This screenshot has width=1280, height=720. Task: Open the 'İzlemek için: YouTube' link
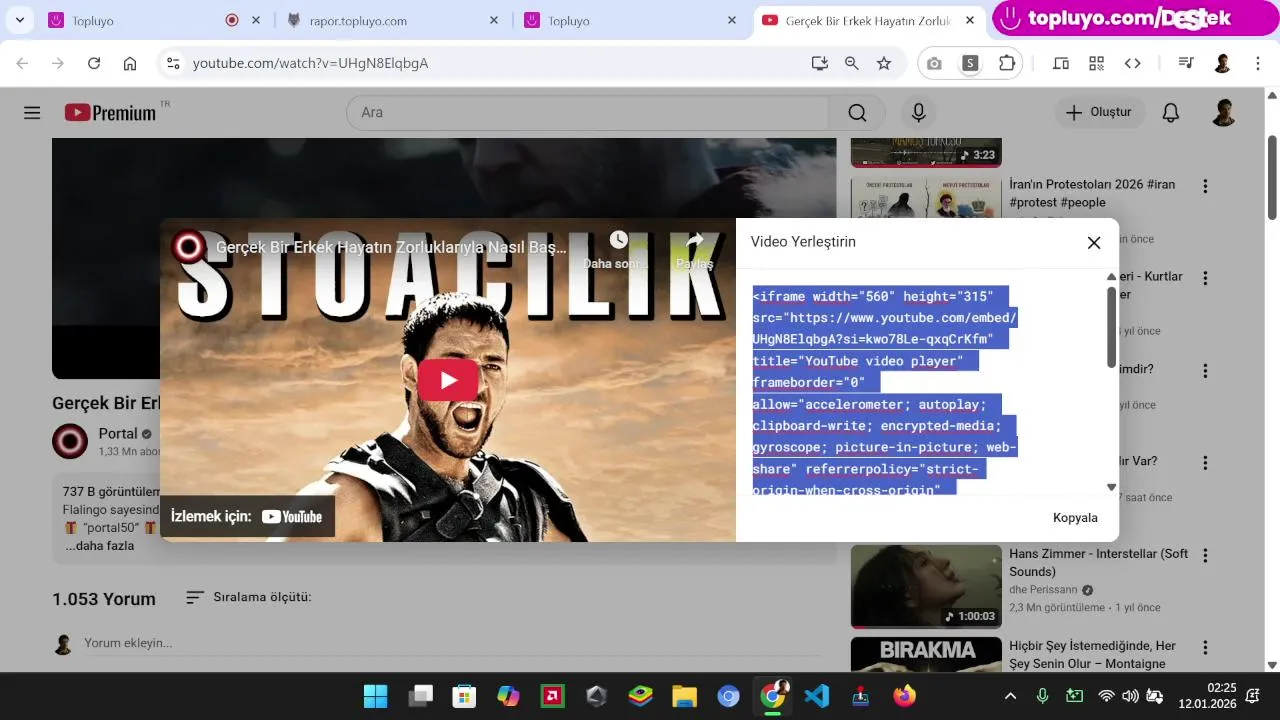(x=247, y=517)
